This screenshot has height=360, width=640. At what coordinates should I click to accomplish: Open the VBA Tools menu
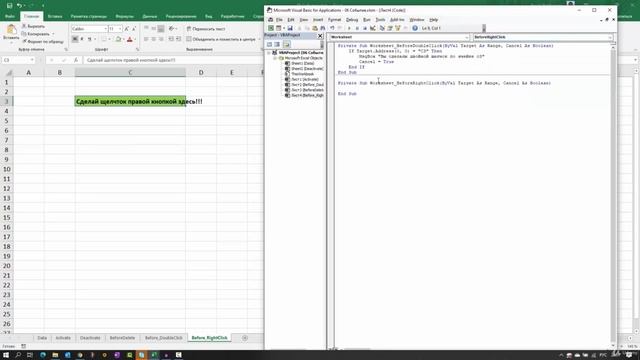click(380, 20)
